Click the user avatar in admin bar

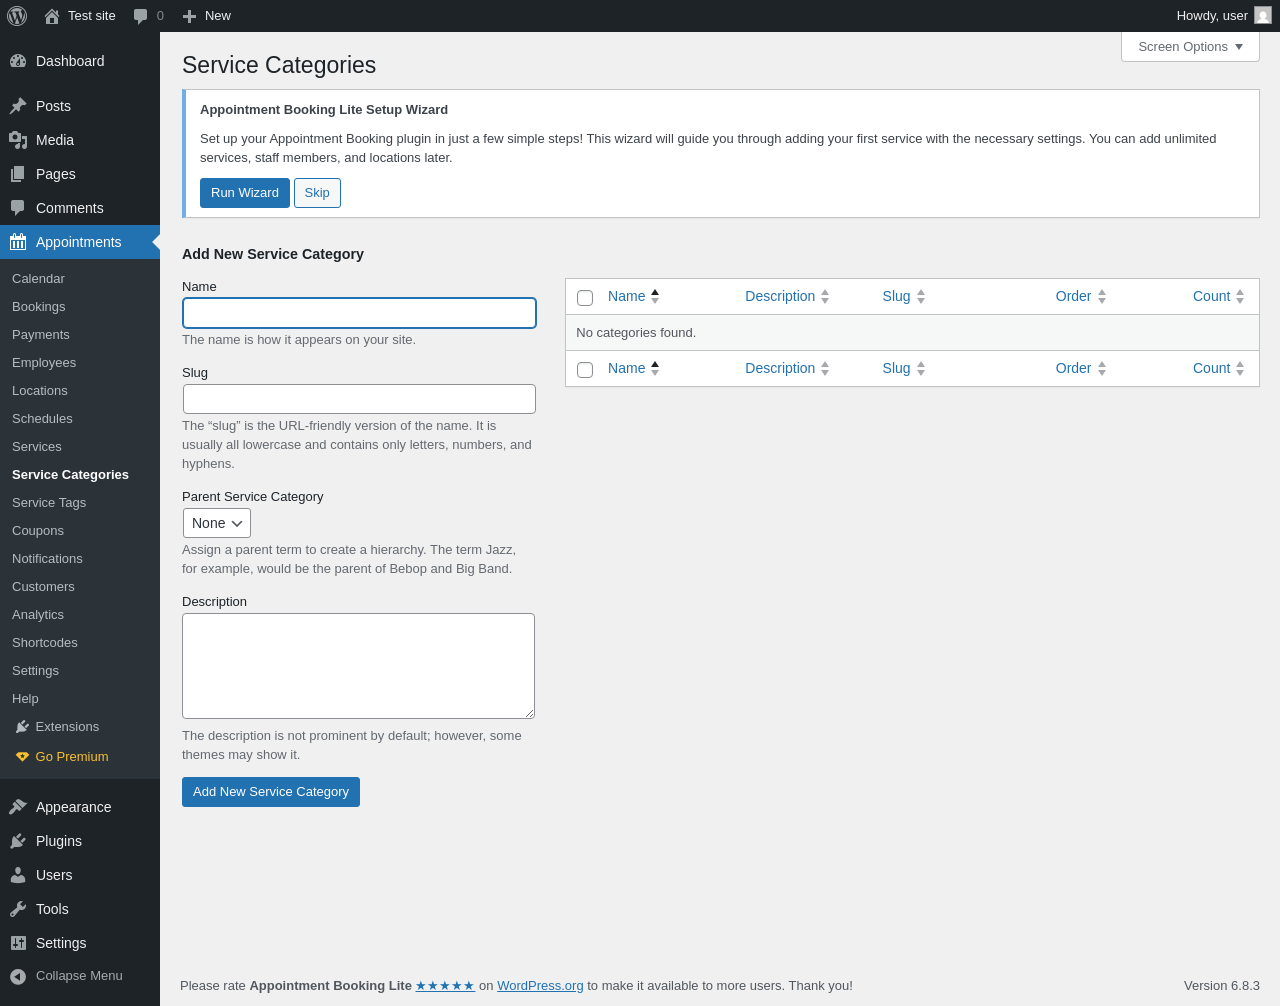(1263, 15)
